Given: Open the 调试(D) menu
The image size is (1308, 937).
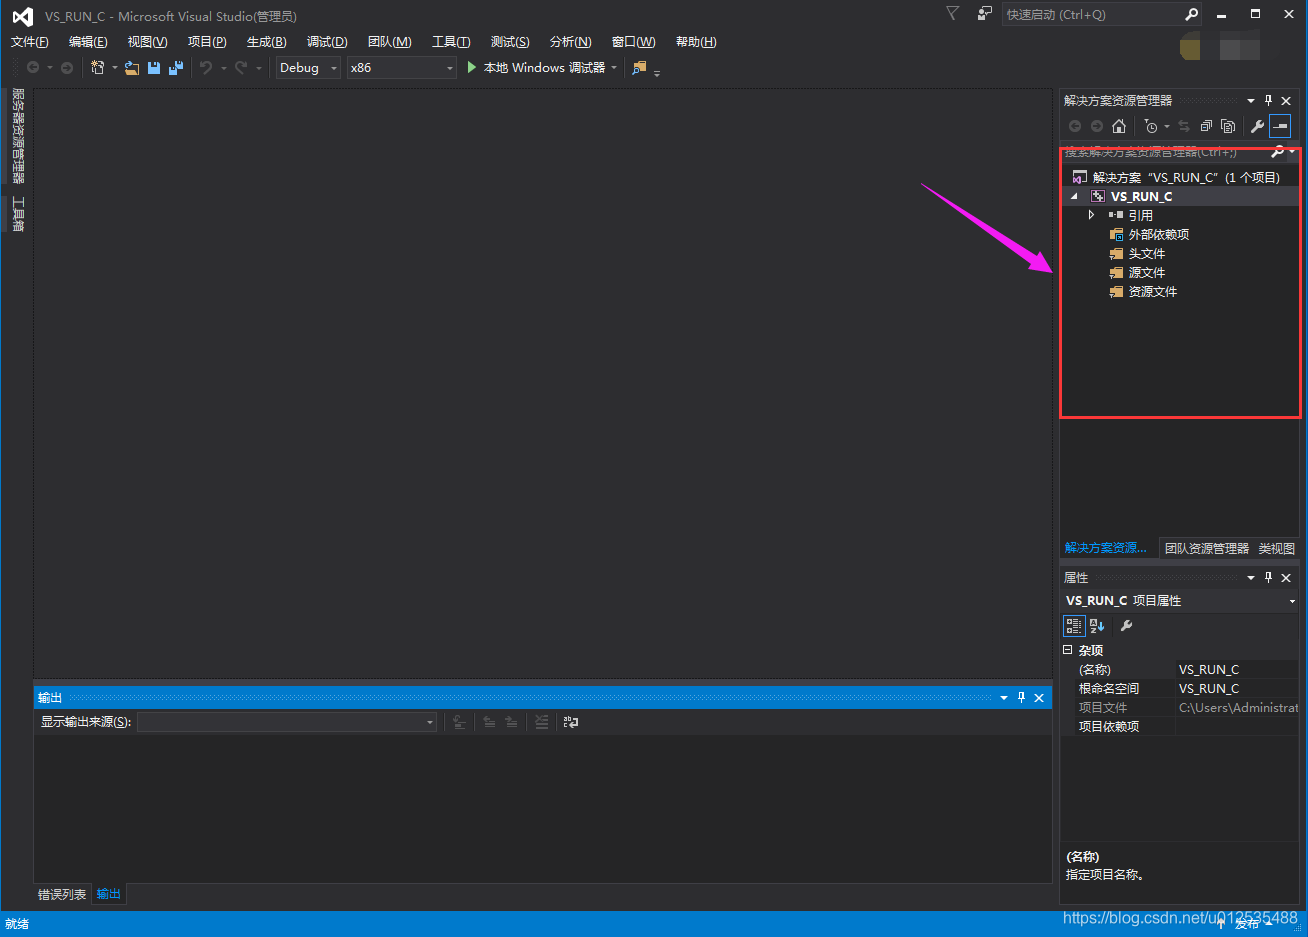Looking at the screenshot, I should [327, 42].
